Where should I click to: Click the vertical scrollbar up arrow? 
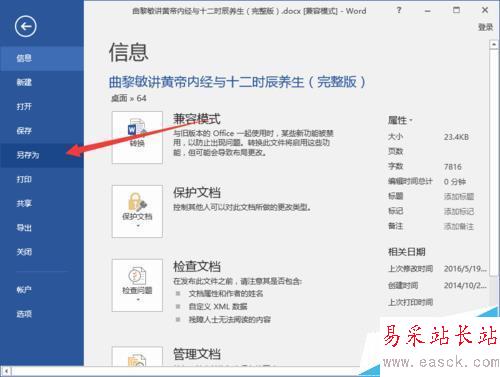(x=494, y=45)
